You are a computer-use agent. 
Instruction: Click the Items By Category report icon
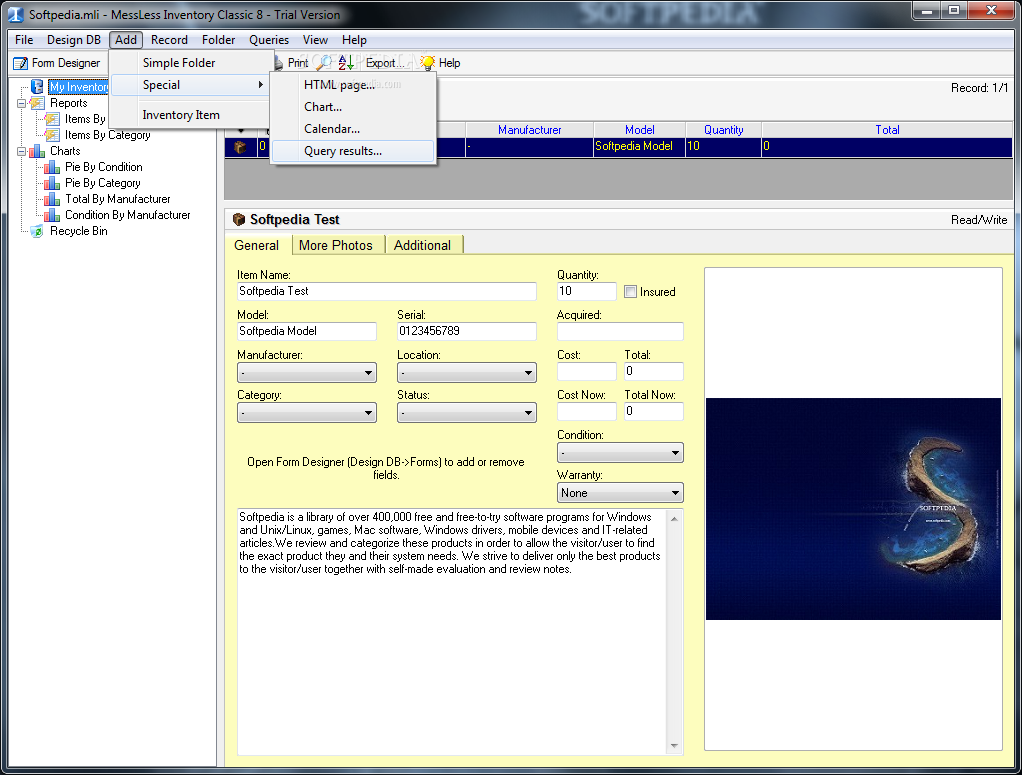click(x=52, y=135)
